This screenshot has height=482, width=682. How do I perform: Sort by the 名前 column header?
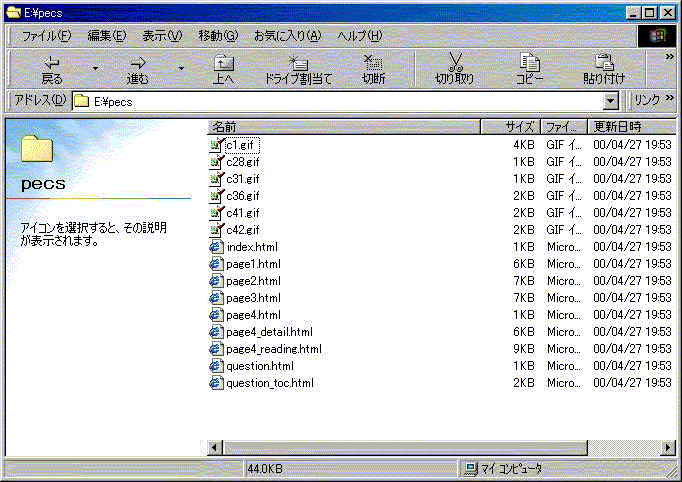(344, 127)
